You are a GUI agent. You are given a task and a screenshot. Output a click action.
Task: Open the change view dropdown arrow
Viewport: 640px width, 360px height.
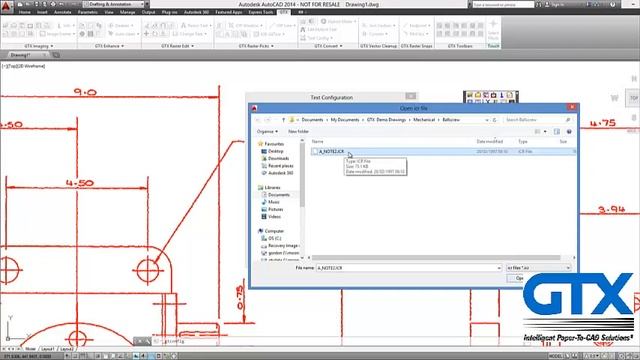[x=545, y=131]
